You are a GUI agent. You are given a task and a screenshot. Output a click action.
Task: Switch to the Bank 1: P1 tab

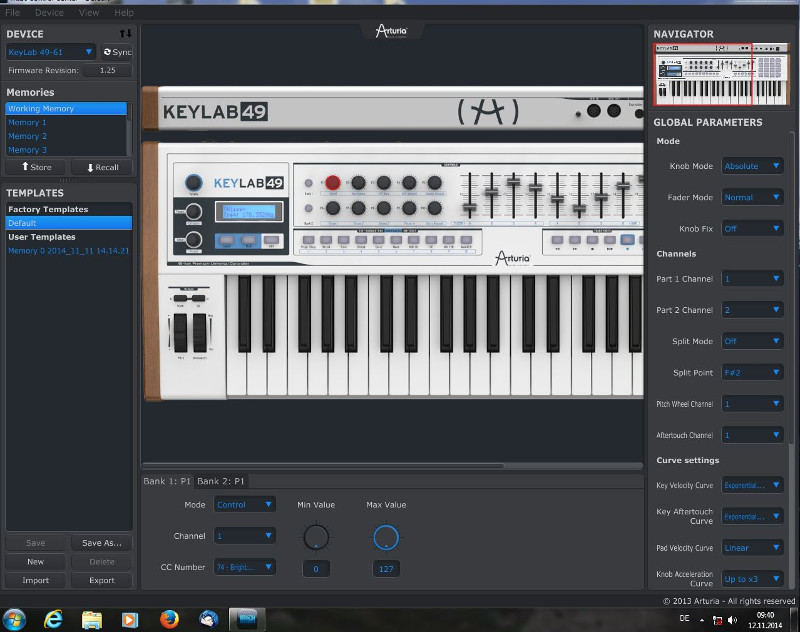(167, 481)
